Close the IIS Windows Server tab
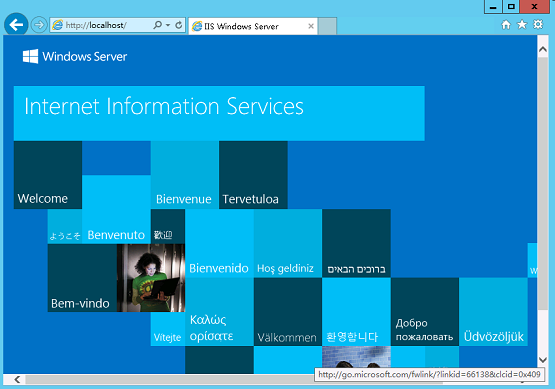 tap(311, 26)
